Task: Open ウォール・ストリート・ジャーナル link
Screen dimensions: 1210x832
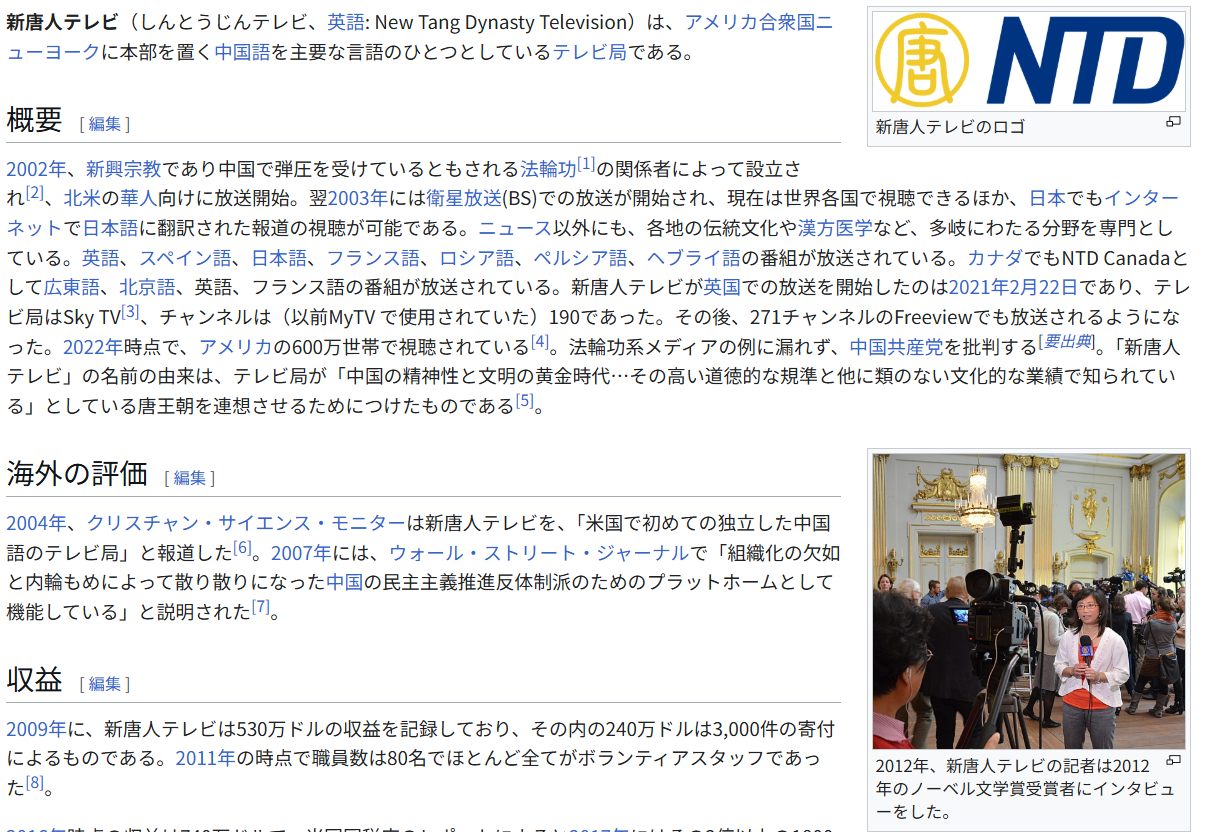Action: (x=538, y=553)
